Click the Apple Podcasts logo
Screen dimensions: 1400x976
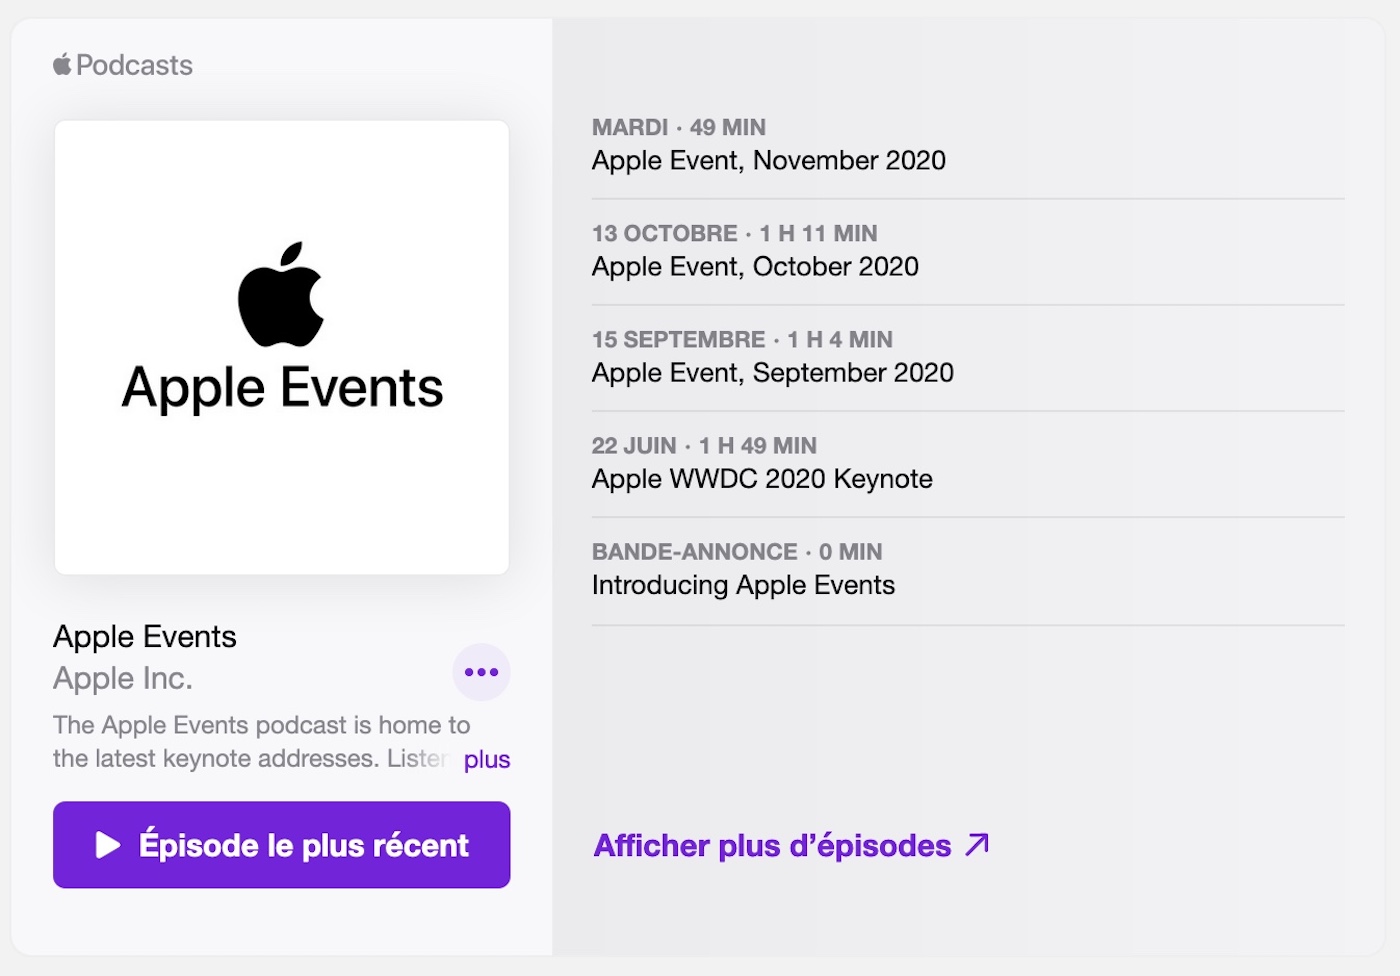click(x=123, y=65)
